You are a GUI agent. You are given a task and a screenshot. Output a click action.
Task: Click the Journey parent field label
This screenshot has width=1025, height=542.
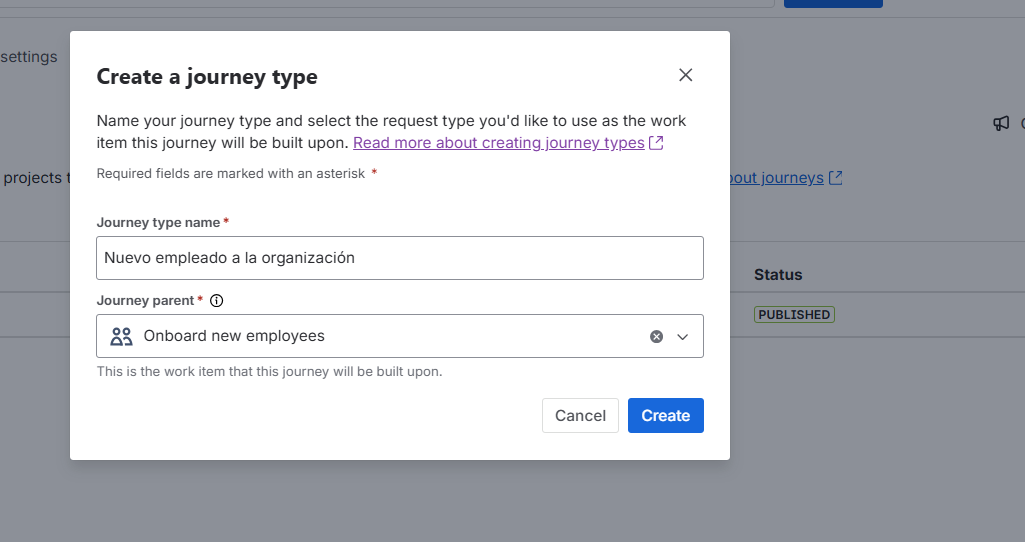pos(146,300)
